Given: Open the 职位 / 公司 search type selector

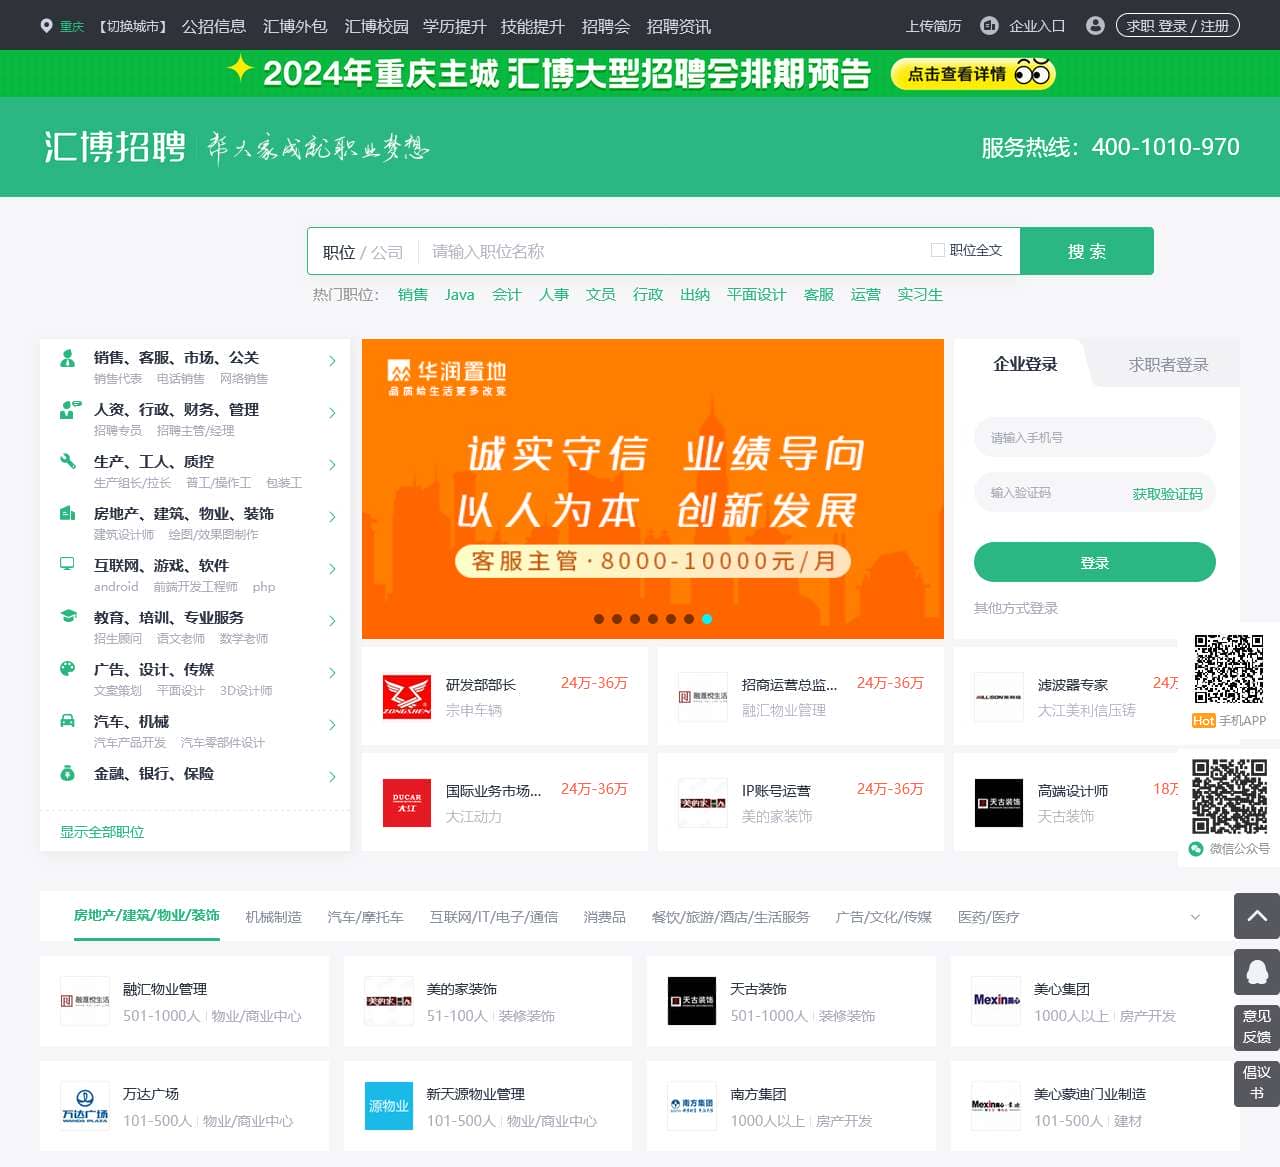Looking at the screenshot, I should click(362, 252).
